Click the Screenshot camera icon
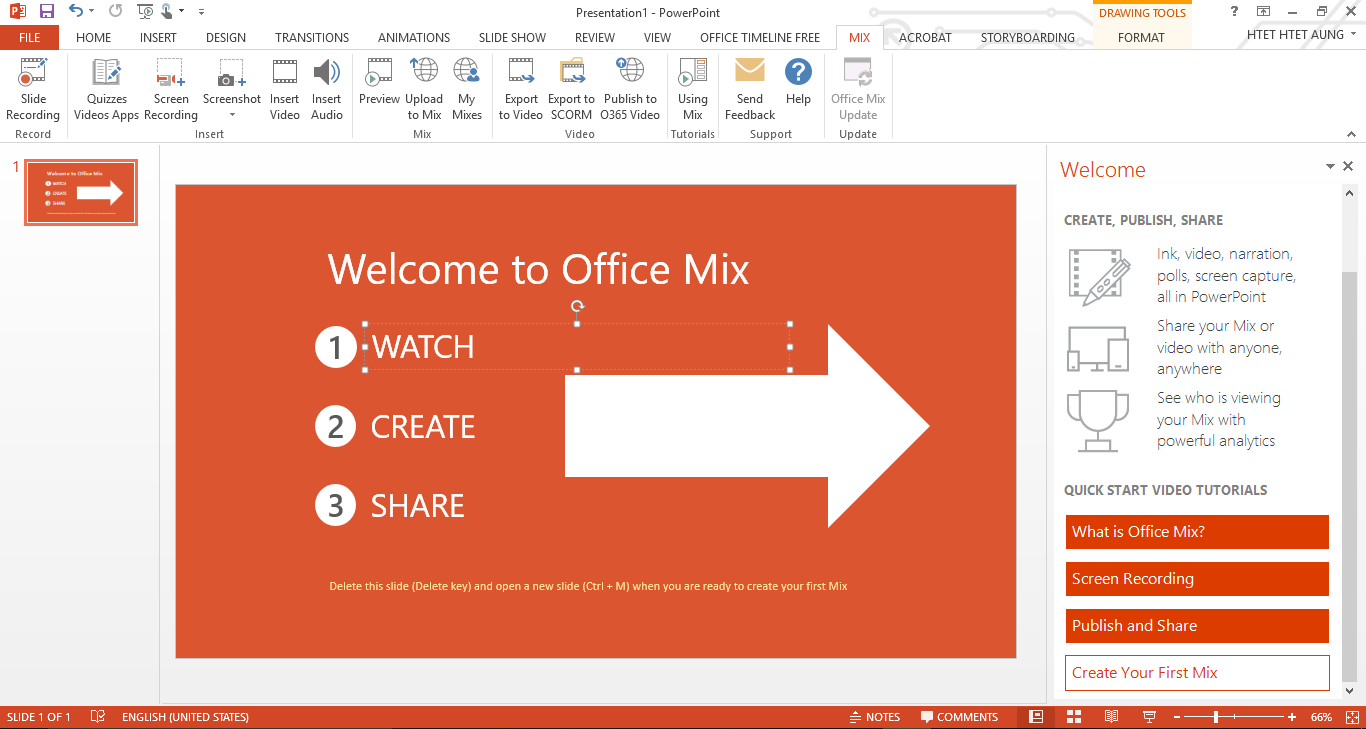This screenshot has width=1366, height=729. click(x=232, y=73)
